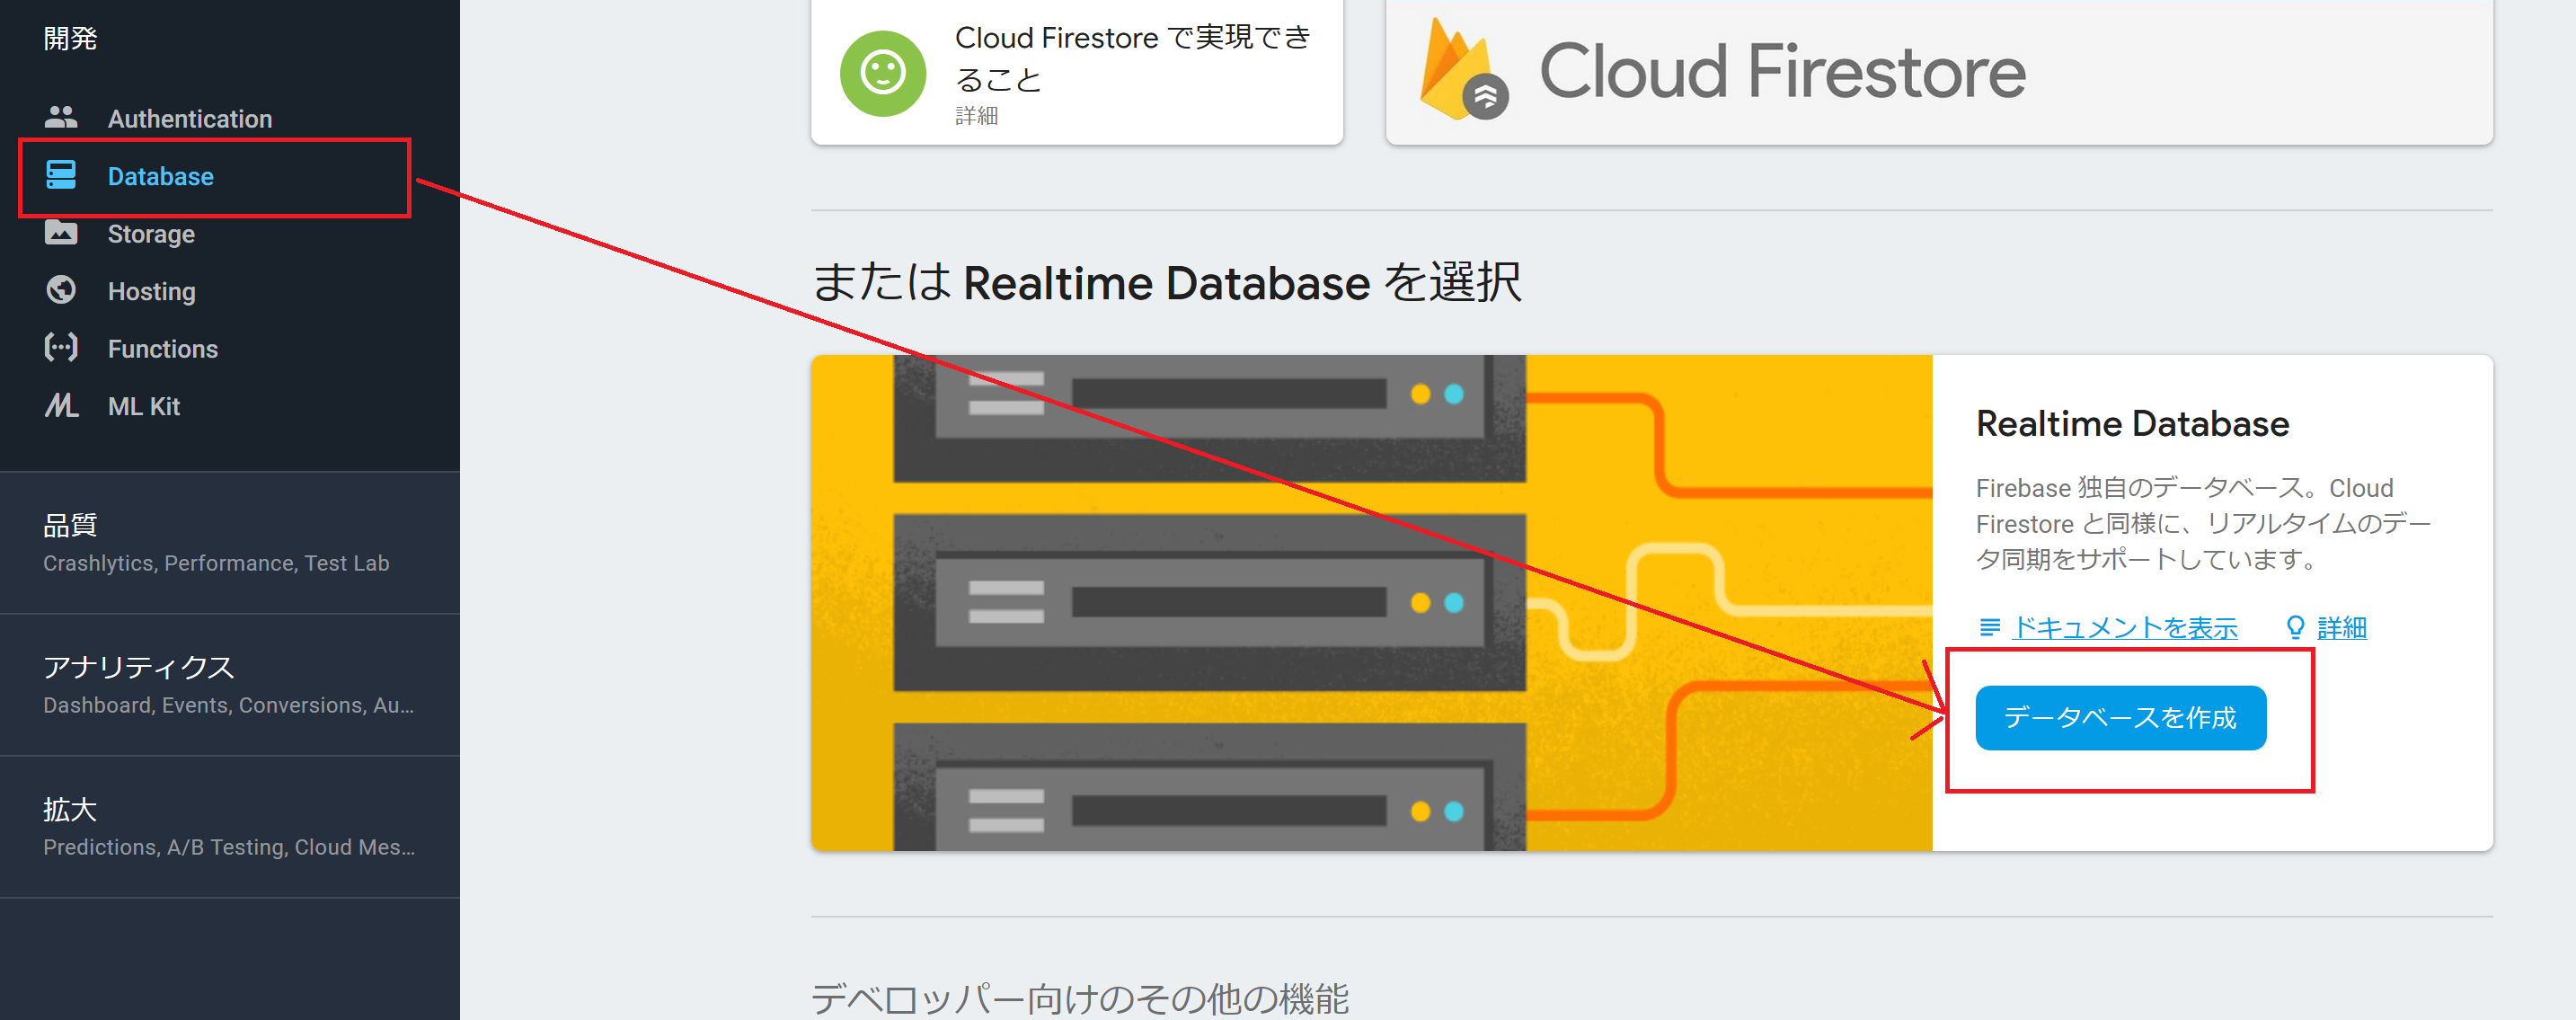Expand the 品質 section

click(x=230, y=543)
